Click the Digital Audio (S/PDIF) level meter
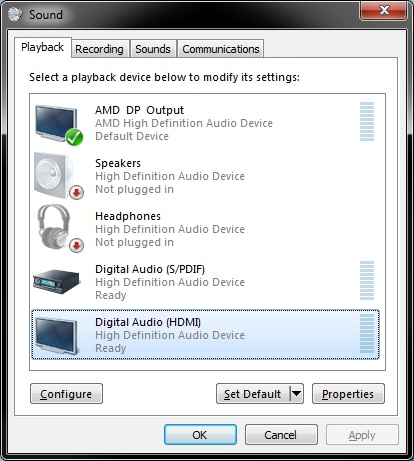Viewport: 414px width, 461px height. (x=367, y=281)
